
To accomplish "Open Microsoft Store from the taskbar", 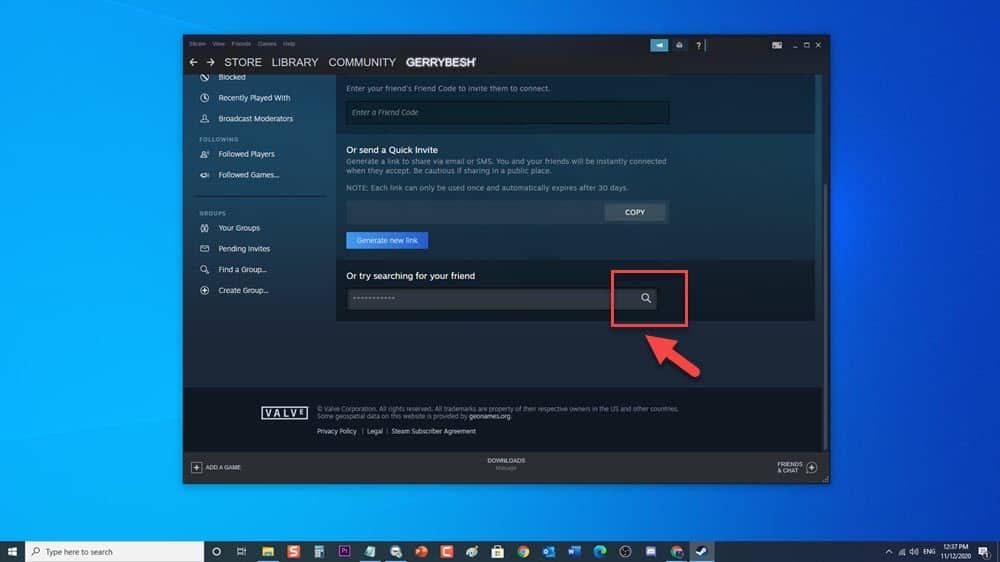I will (x=497, y=552).
